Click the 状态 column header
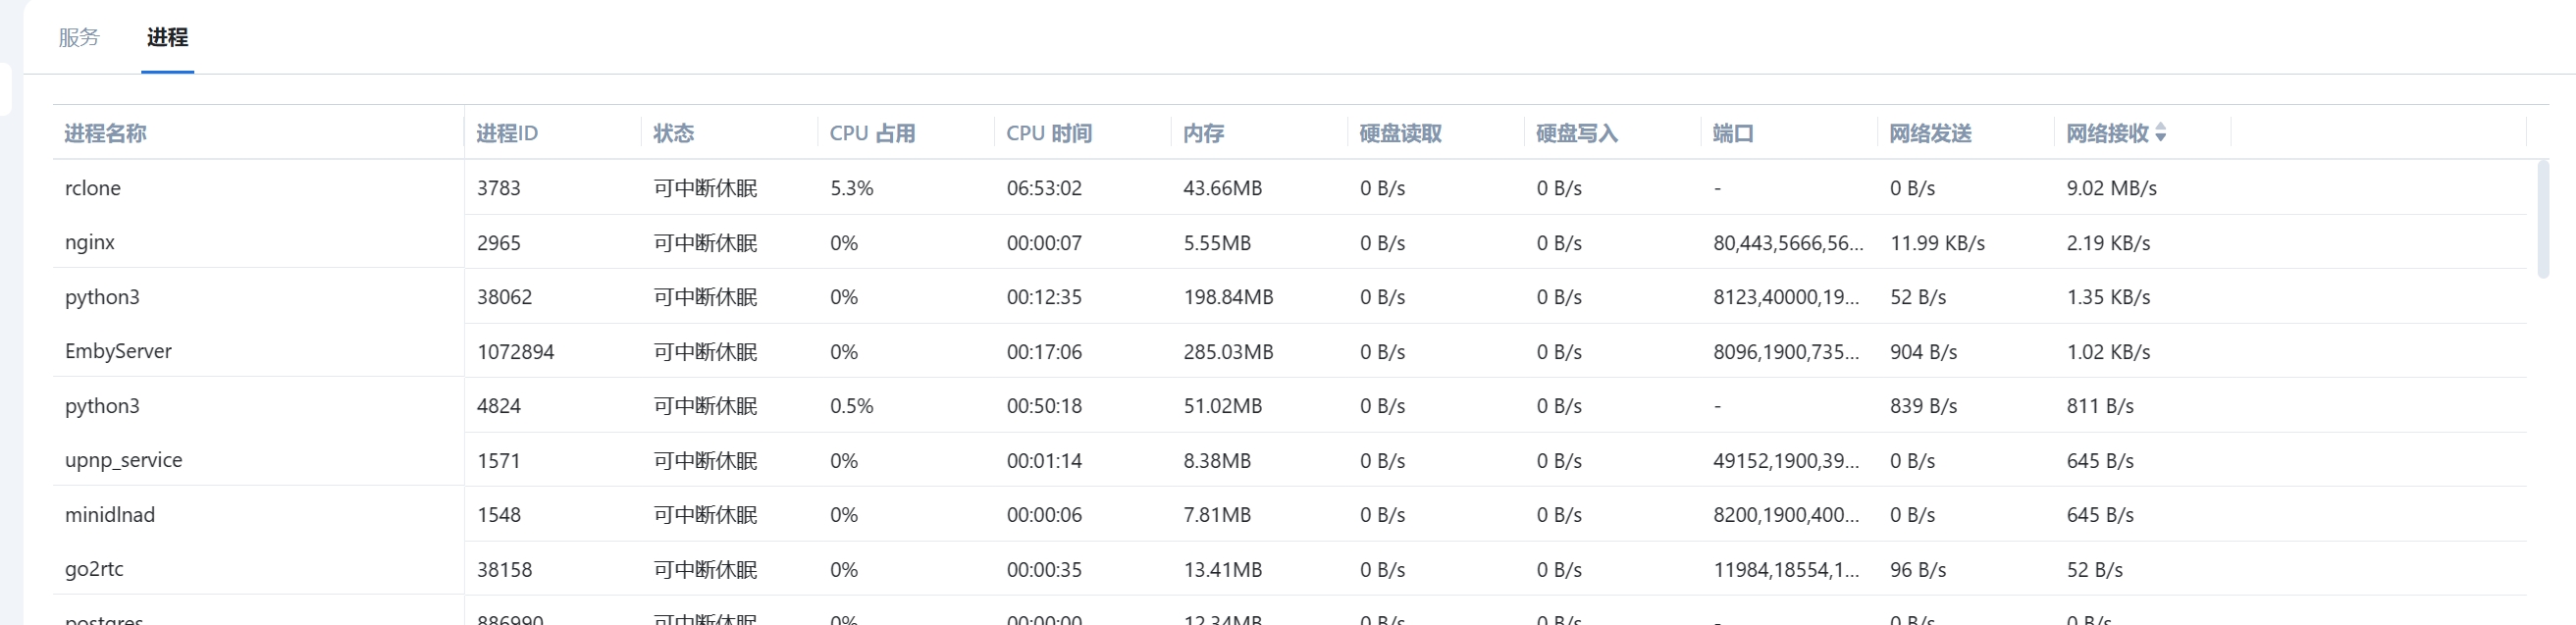 tap(673, 133)
